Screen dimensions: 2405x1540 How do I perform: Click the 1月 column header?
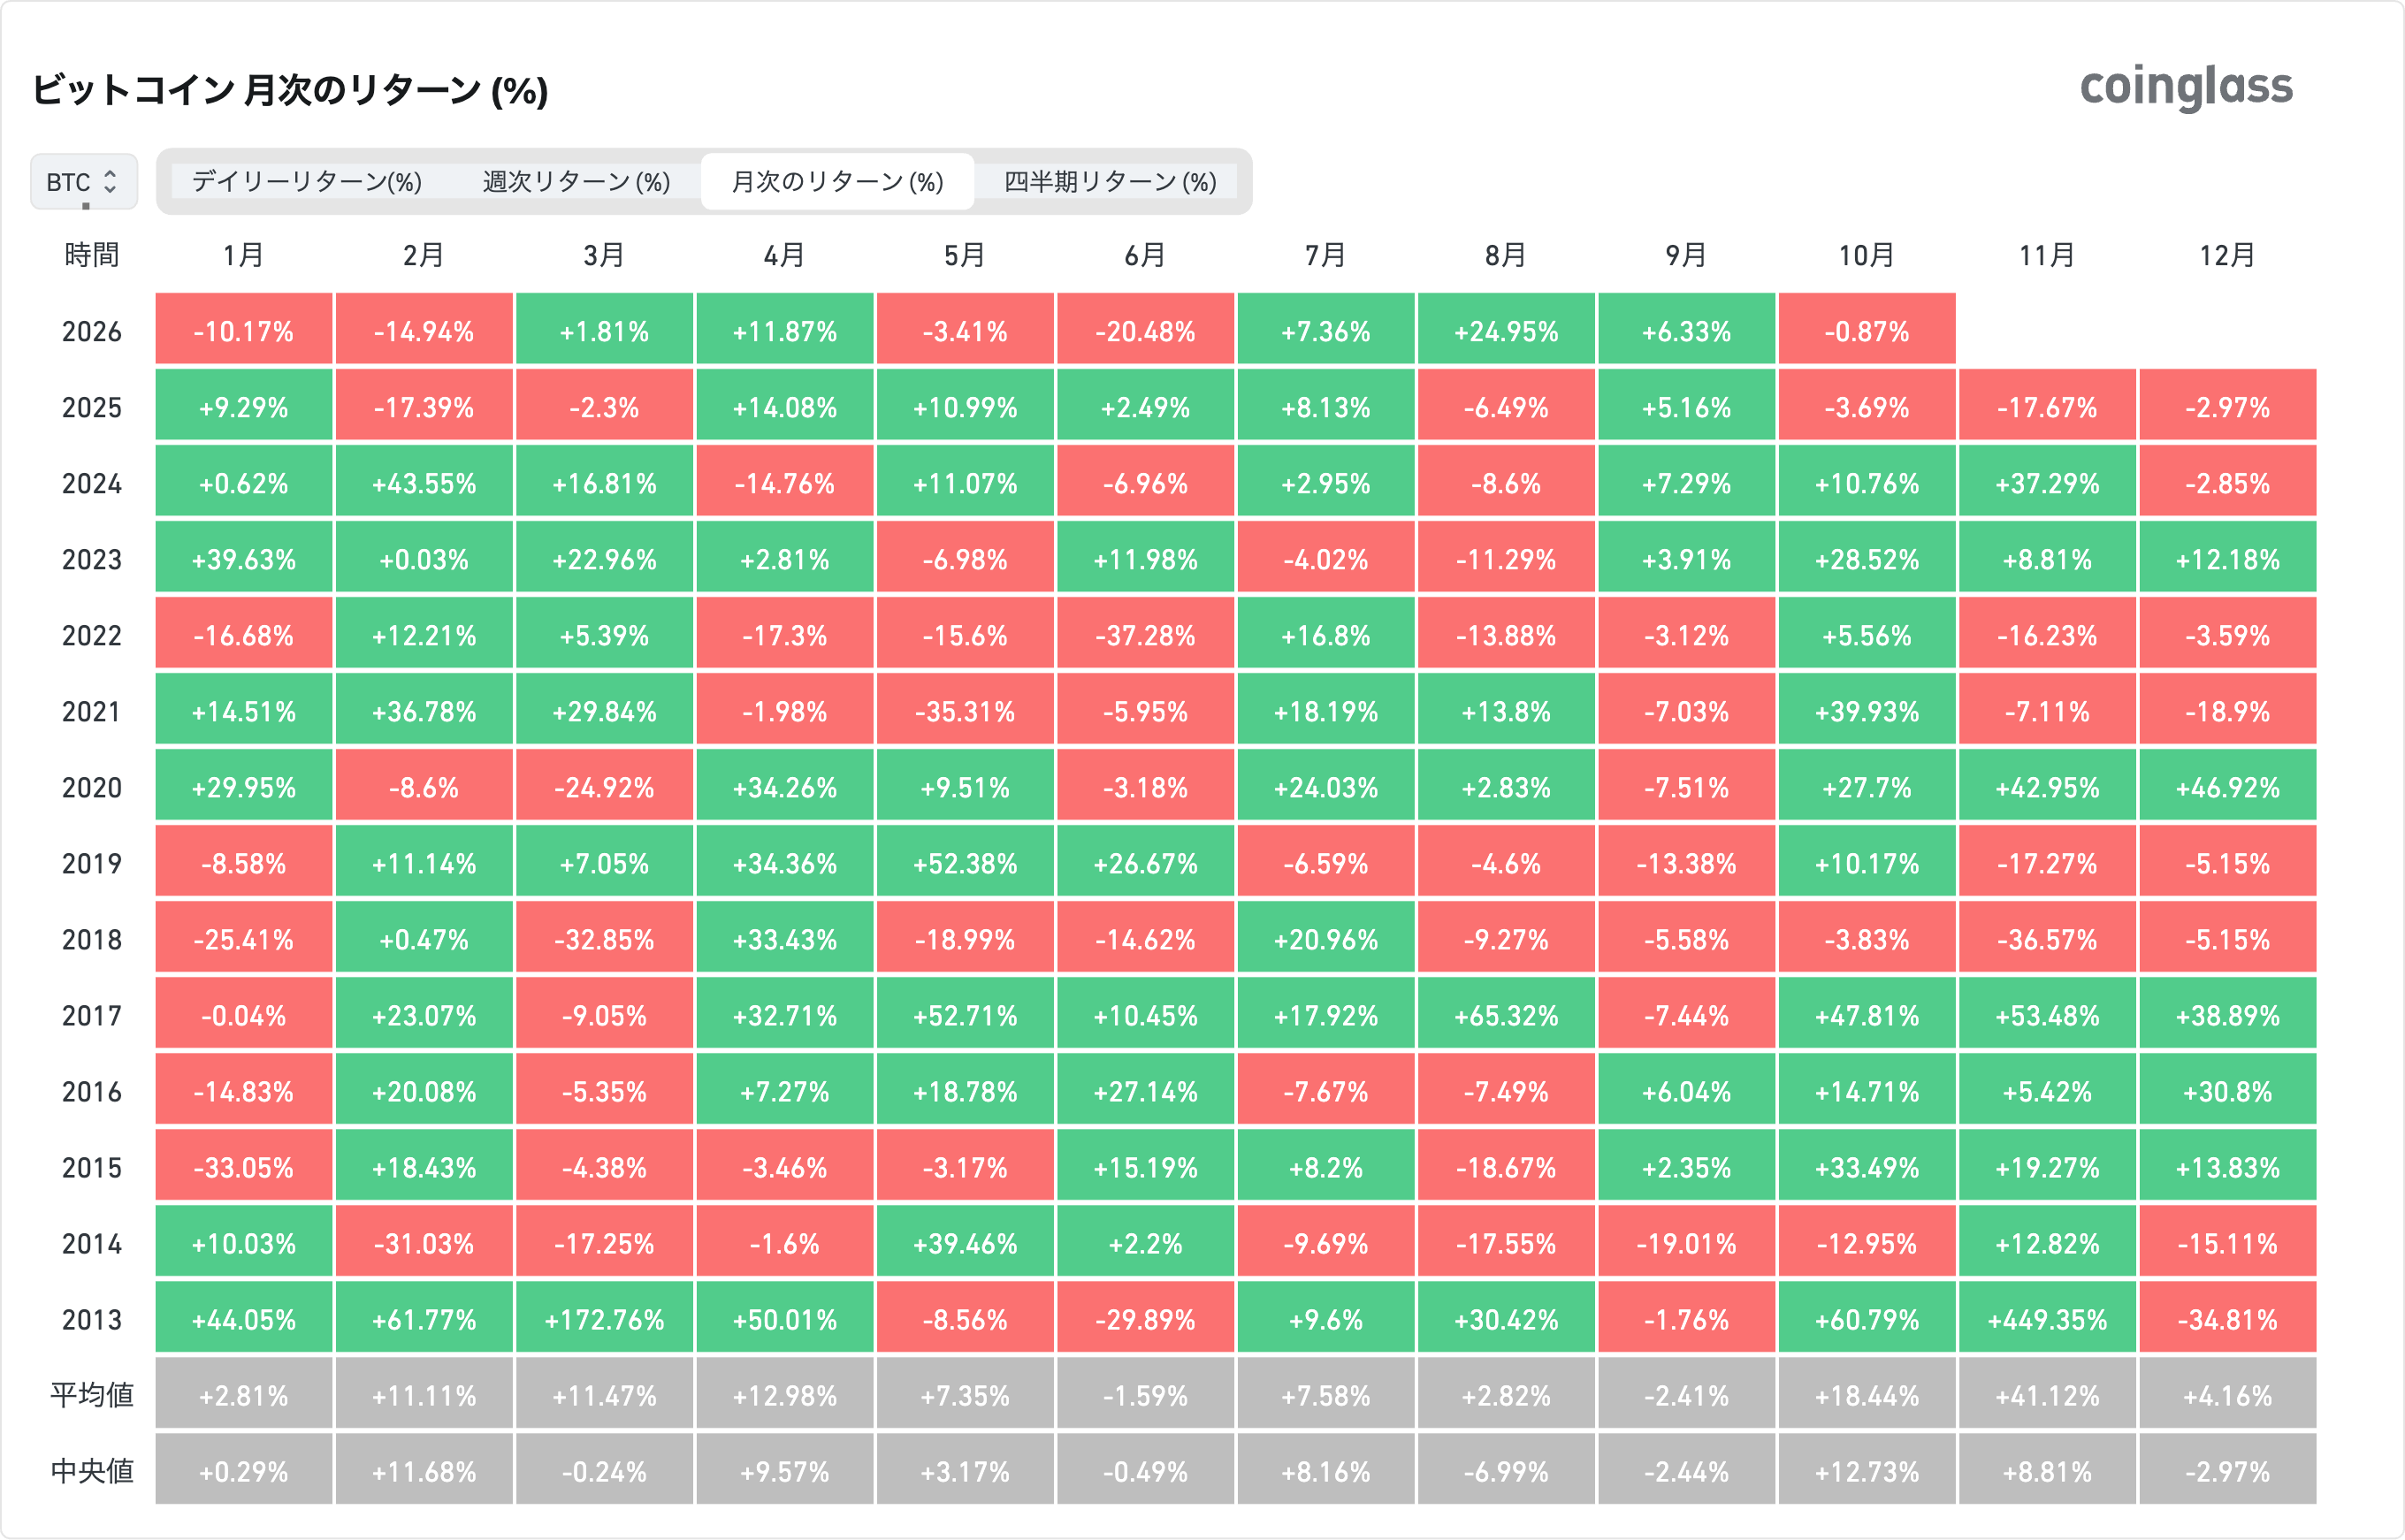244,255
